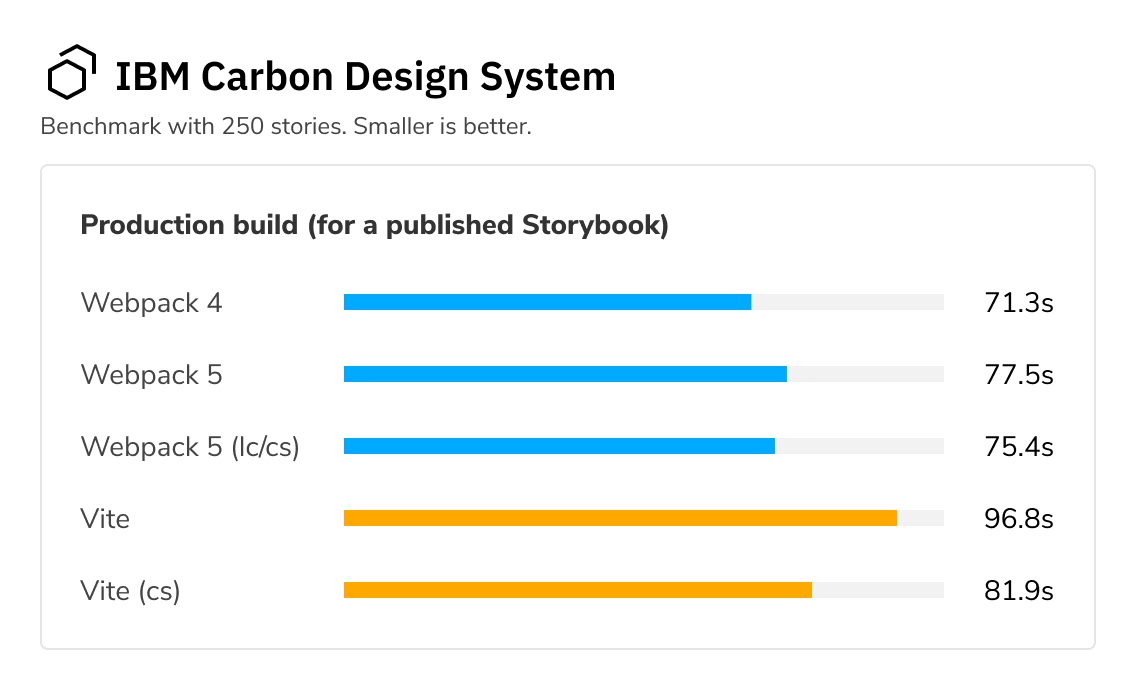This screenshot has height=690, width=1136.
Task: Click the Webpack 4 row label
Action: [x=151, y=303]
